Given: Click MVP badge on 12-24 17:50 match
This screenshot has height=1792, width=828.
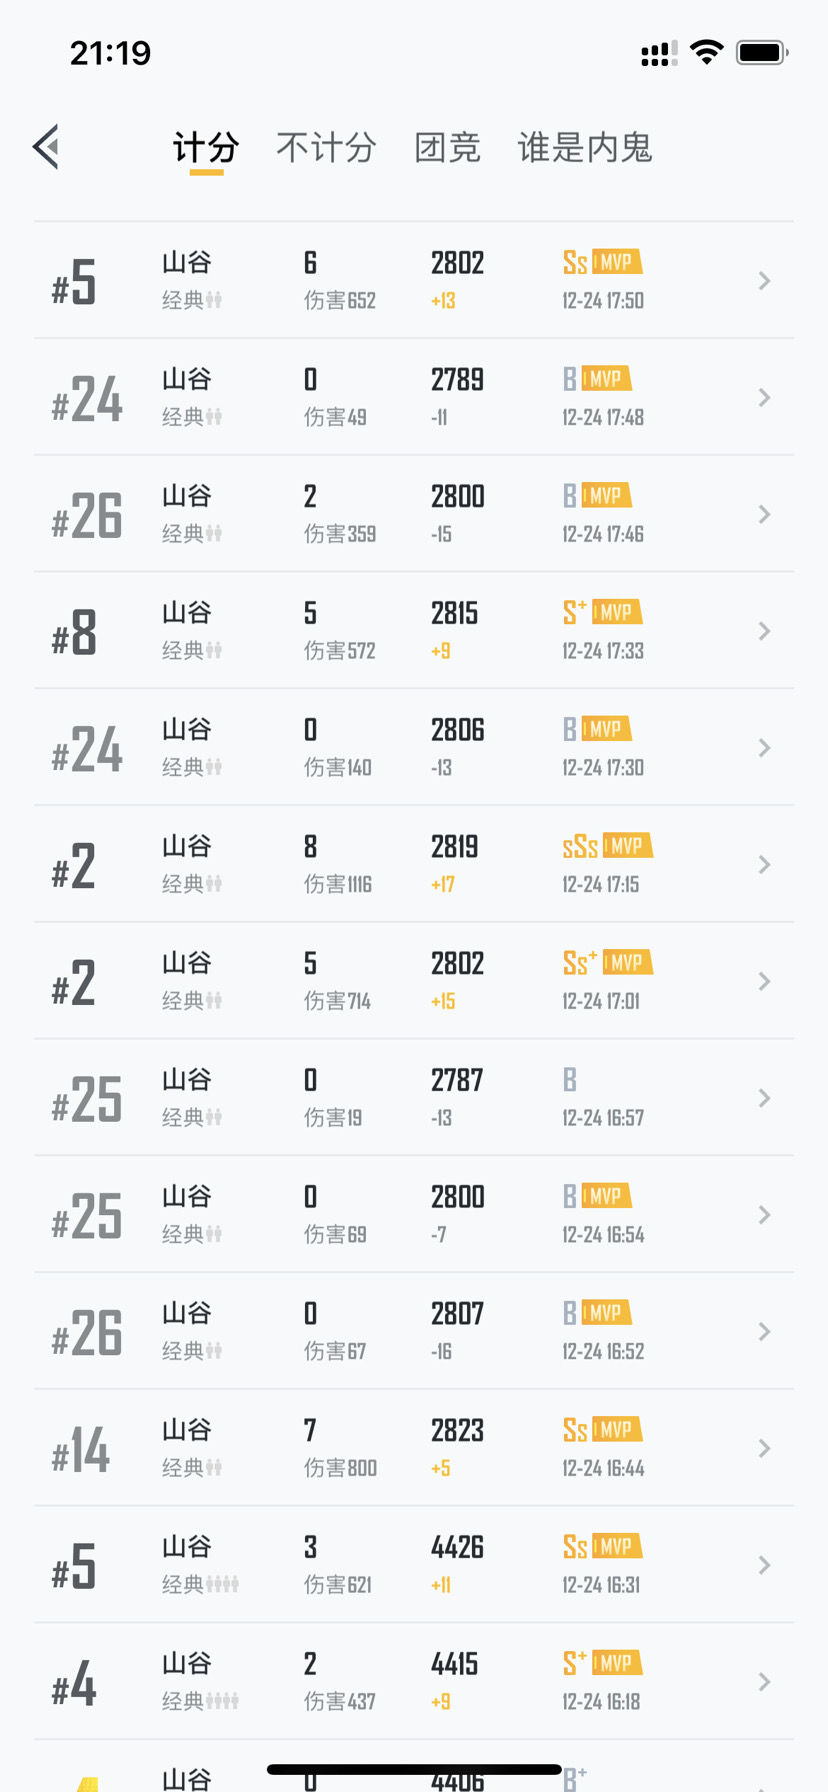Looking at the screenshot, I should tap(616, 262).
